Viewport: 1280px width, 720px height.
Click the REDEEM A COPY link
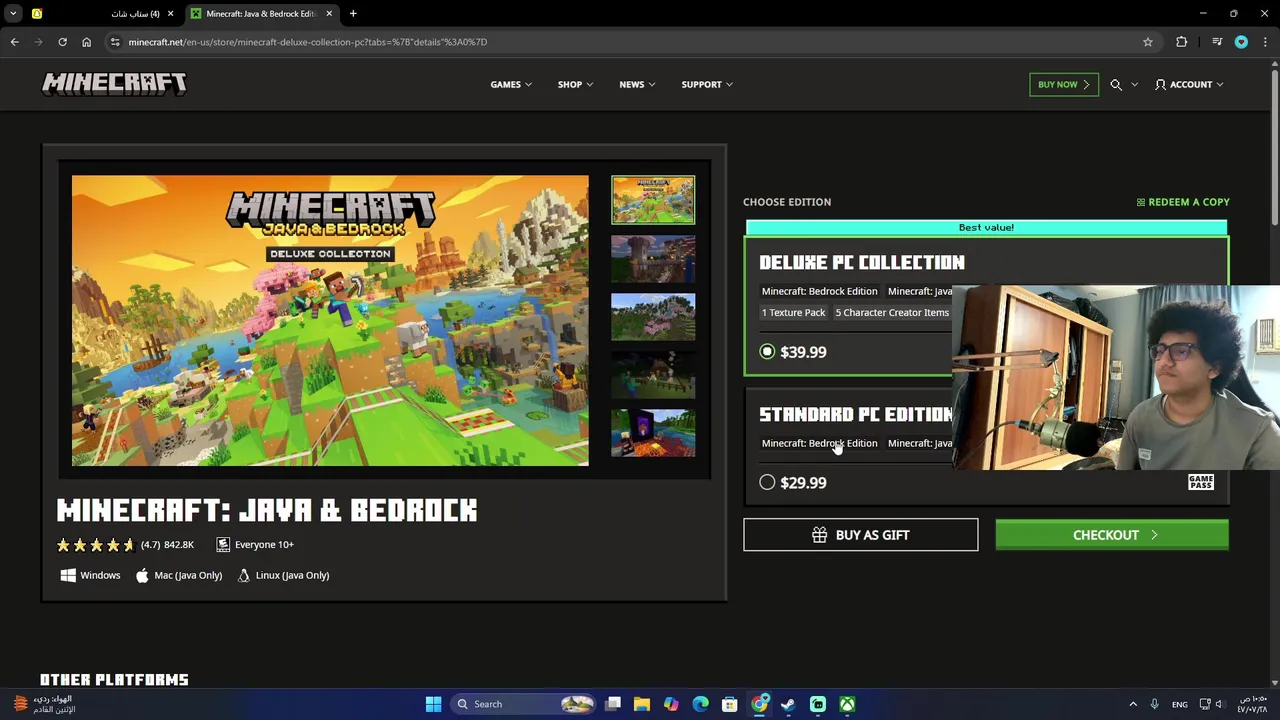click(1183, 202)
